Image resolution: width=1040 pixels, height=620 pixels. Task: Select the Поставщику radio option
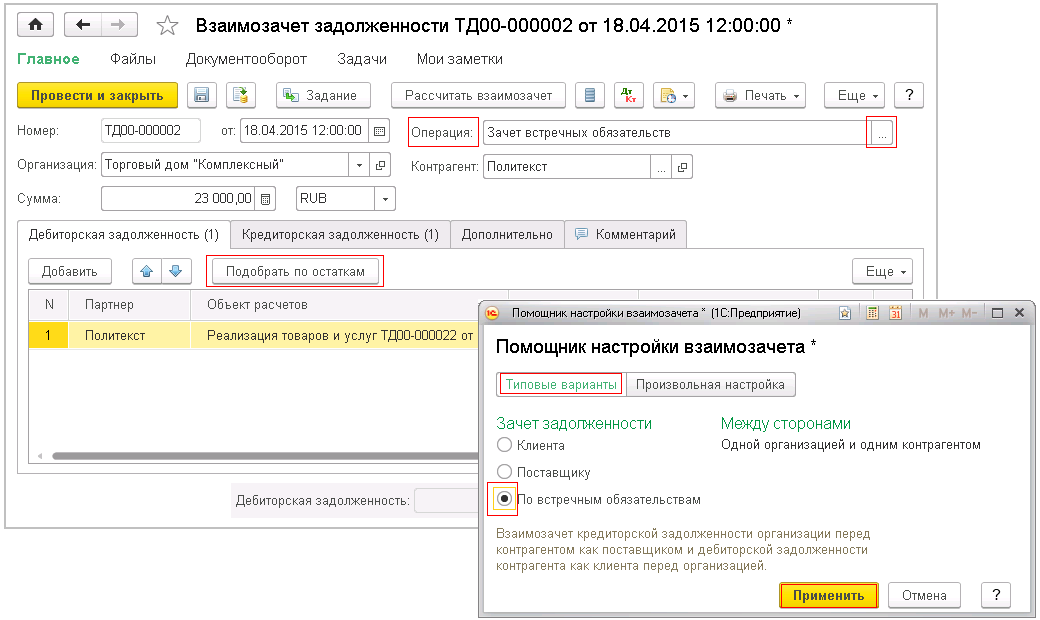pos(505,472)
